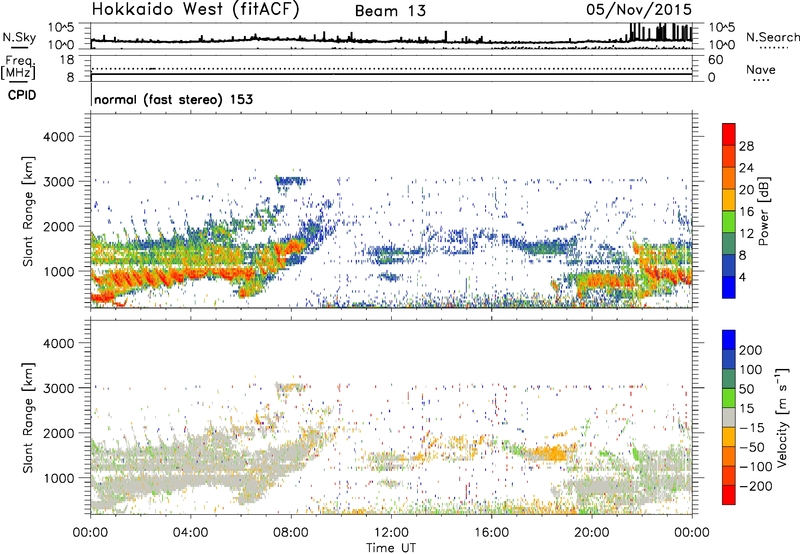Click power colorbar label '16'
Image resolution: width=800 pixels, height=554 pixels.
(x=746, y=212)
